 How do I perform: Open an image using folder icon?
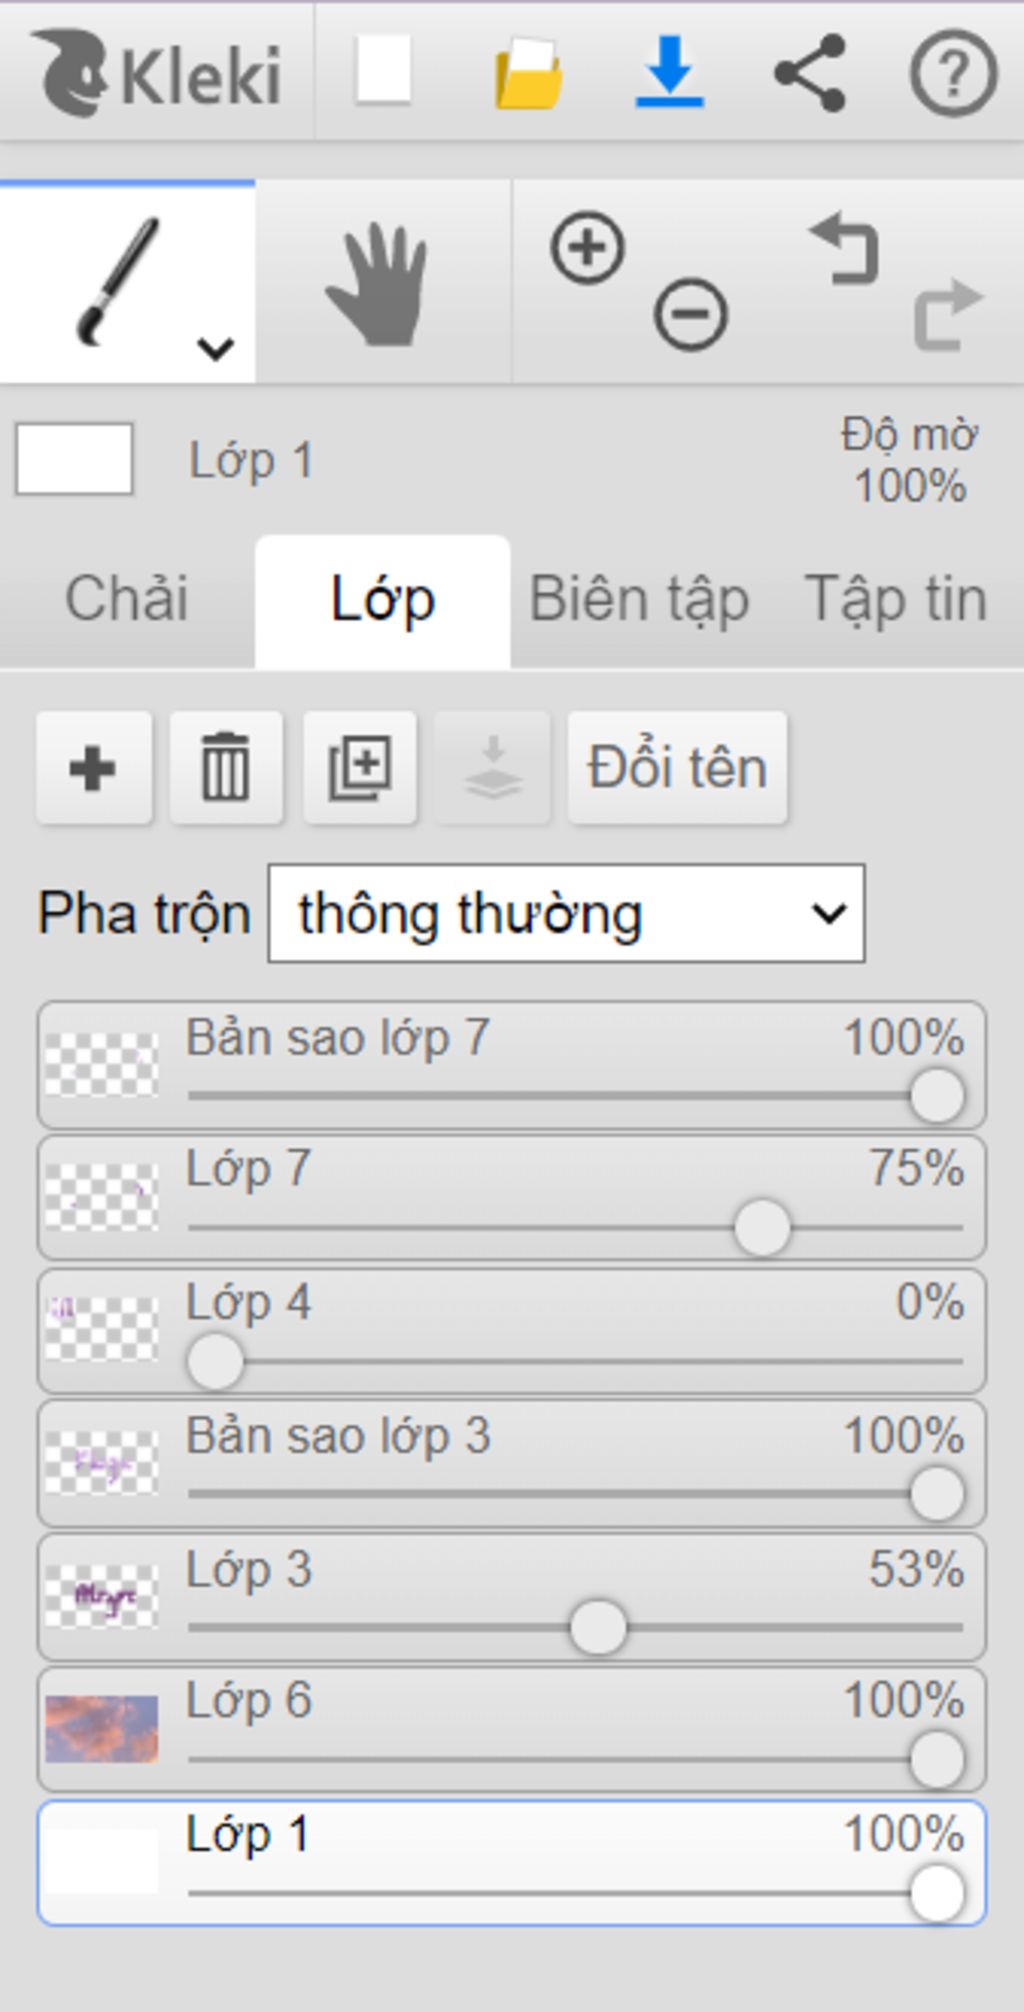(x=528, y=72)
